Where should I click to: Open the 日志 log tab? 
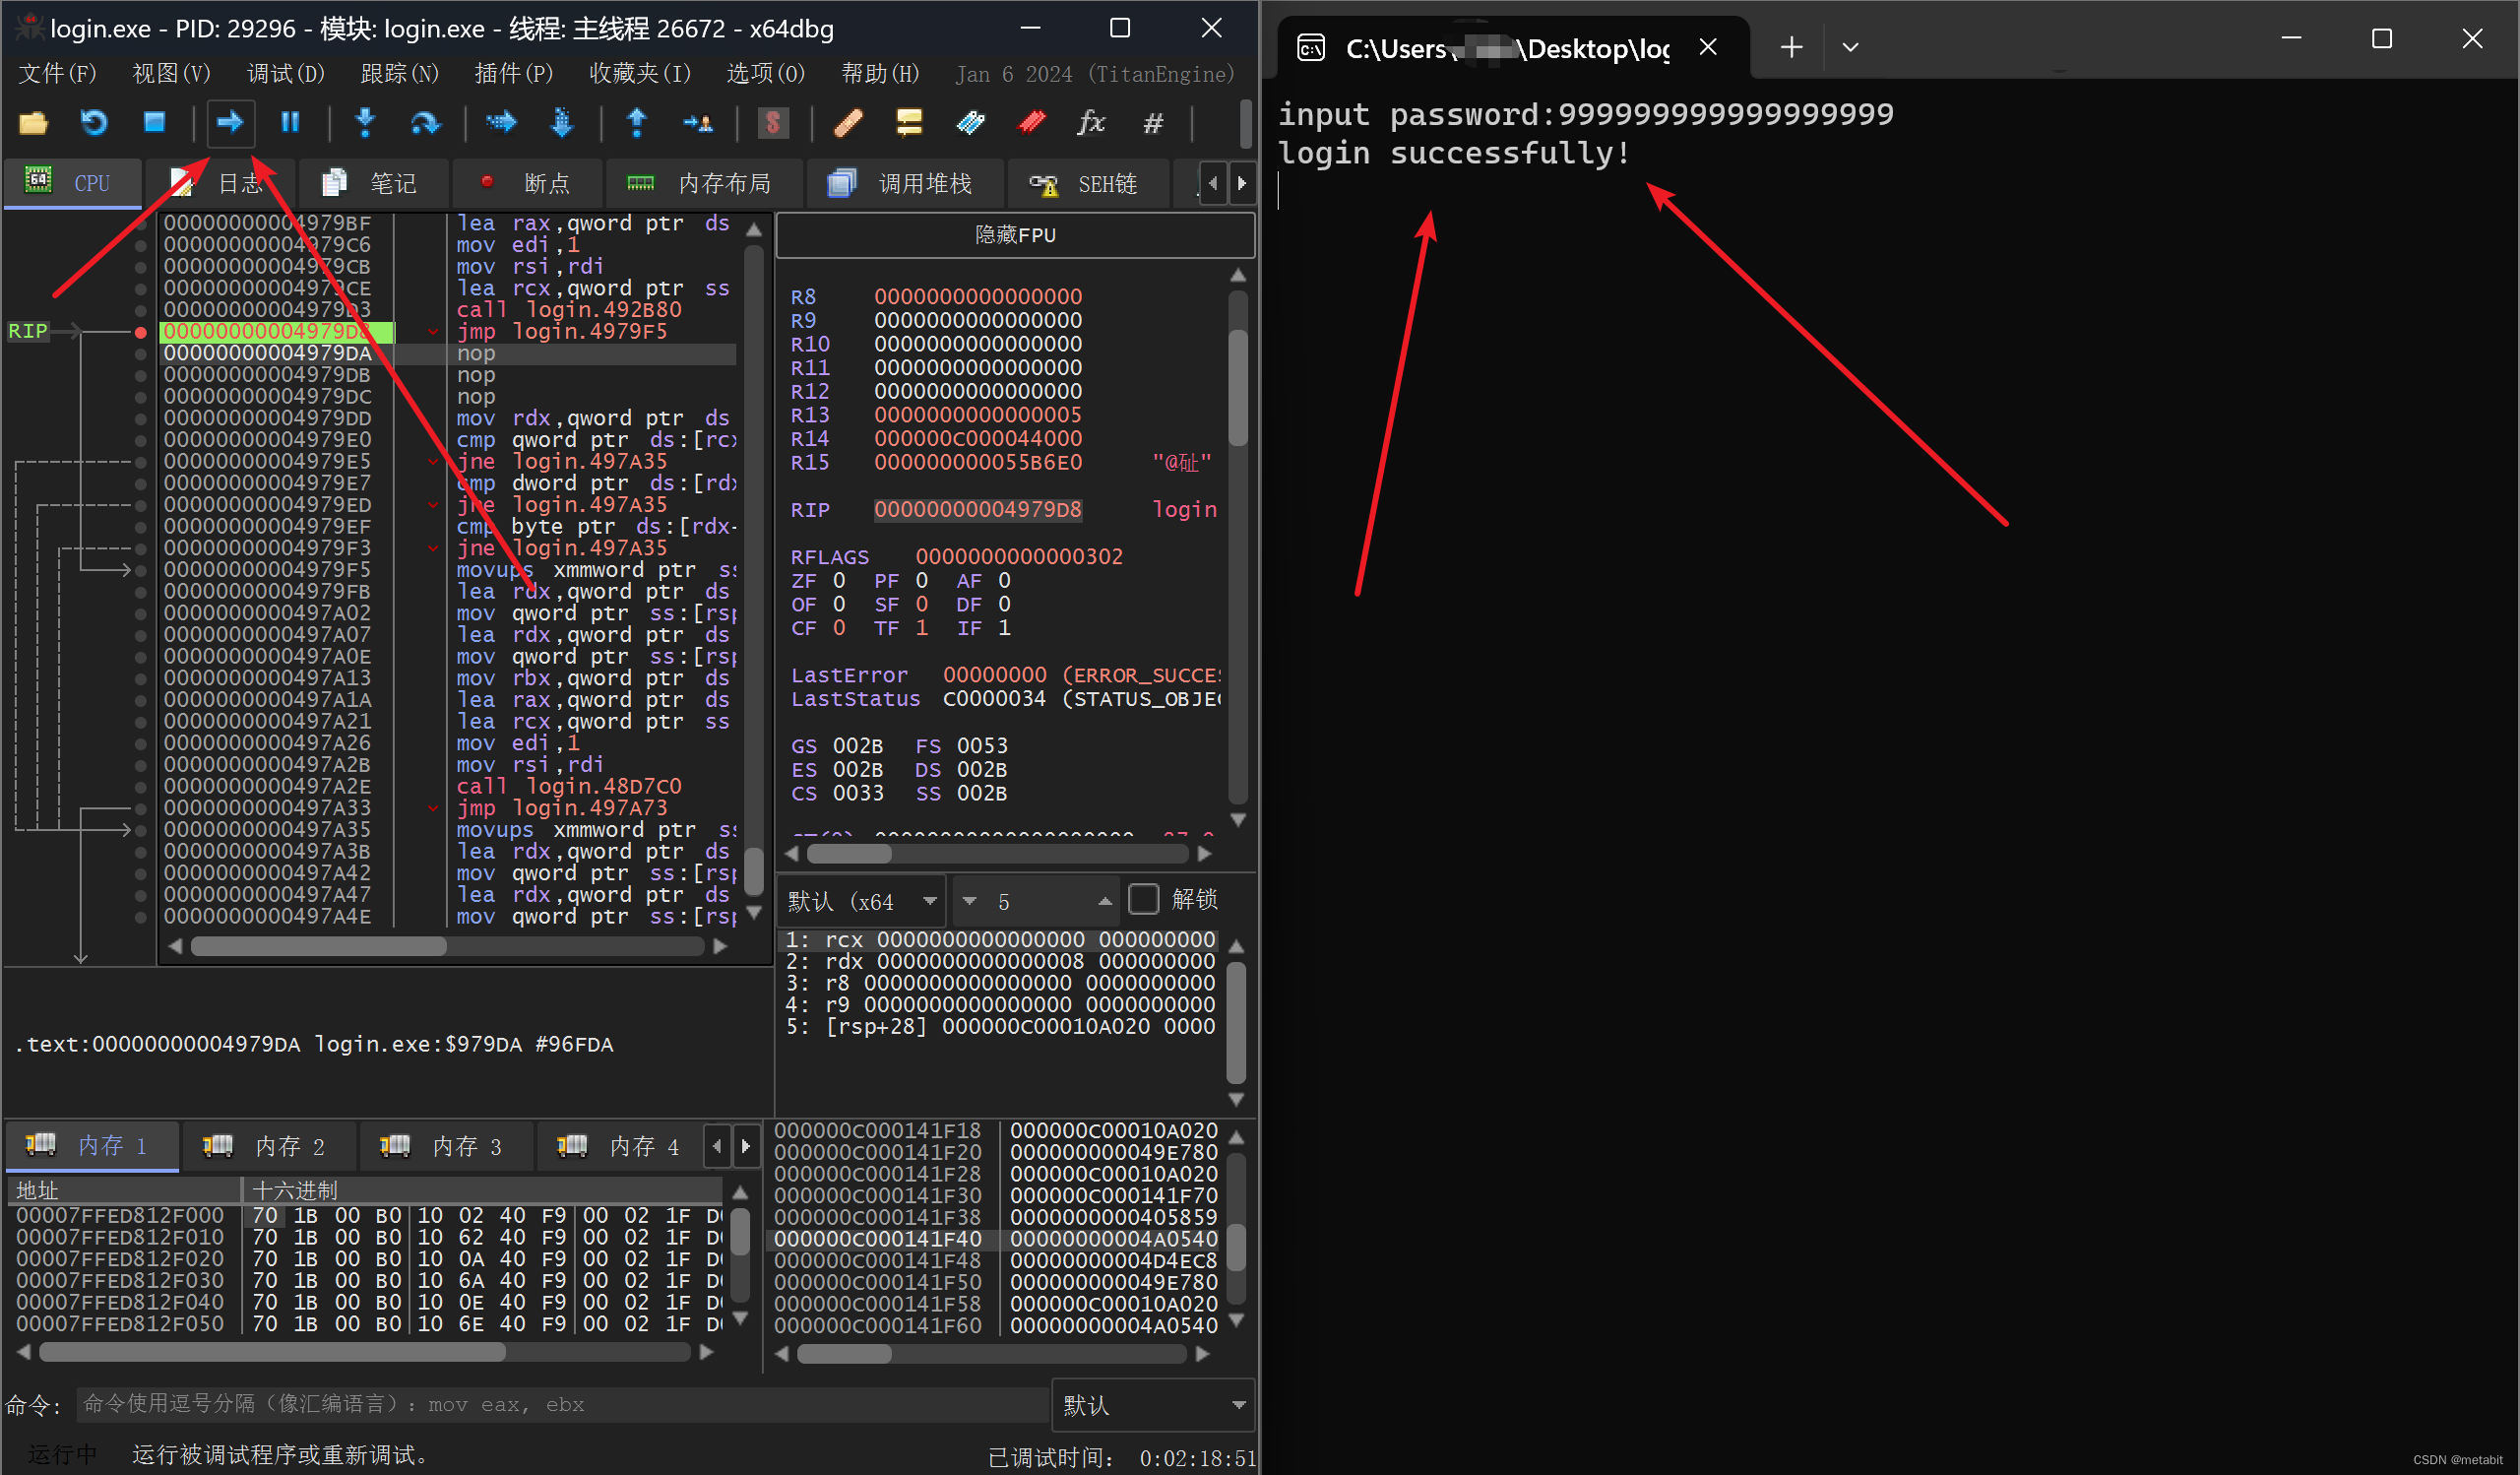point(221,183)
